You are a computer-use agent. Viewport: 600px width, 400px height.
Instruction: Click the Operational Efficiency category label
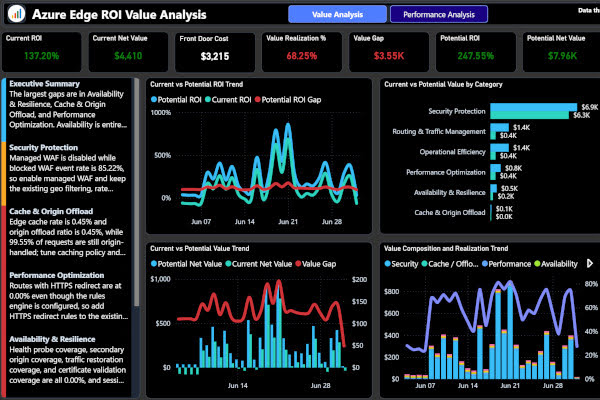point(453,152)
